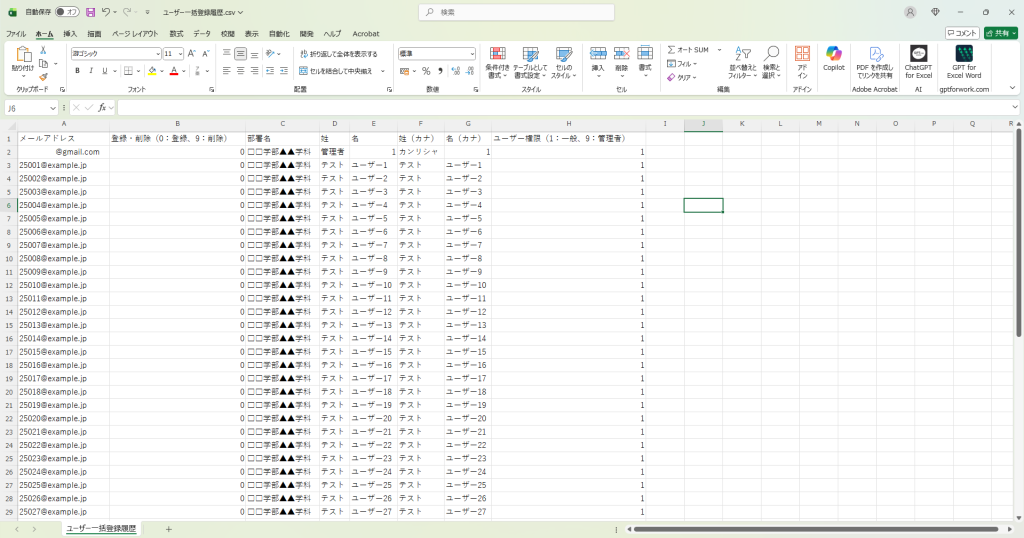Click the yellow fill color swatch

pyautogui.click(x=151, y=71)
